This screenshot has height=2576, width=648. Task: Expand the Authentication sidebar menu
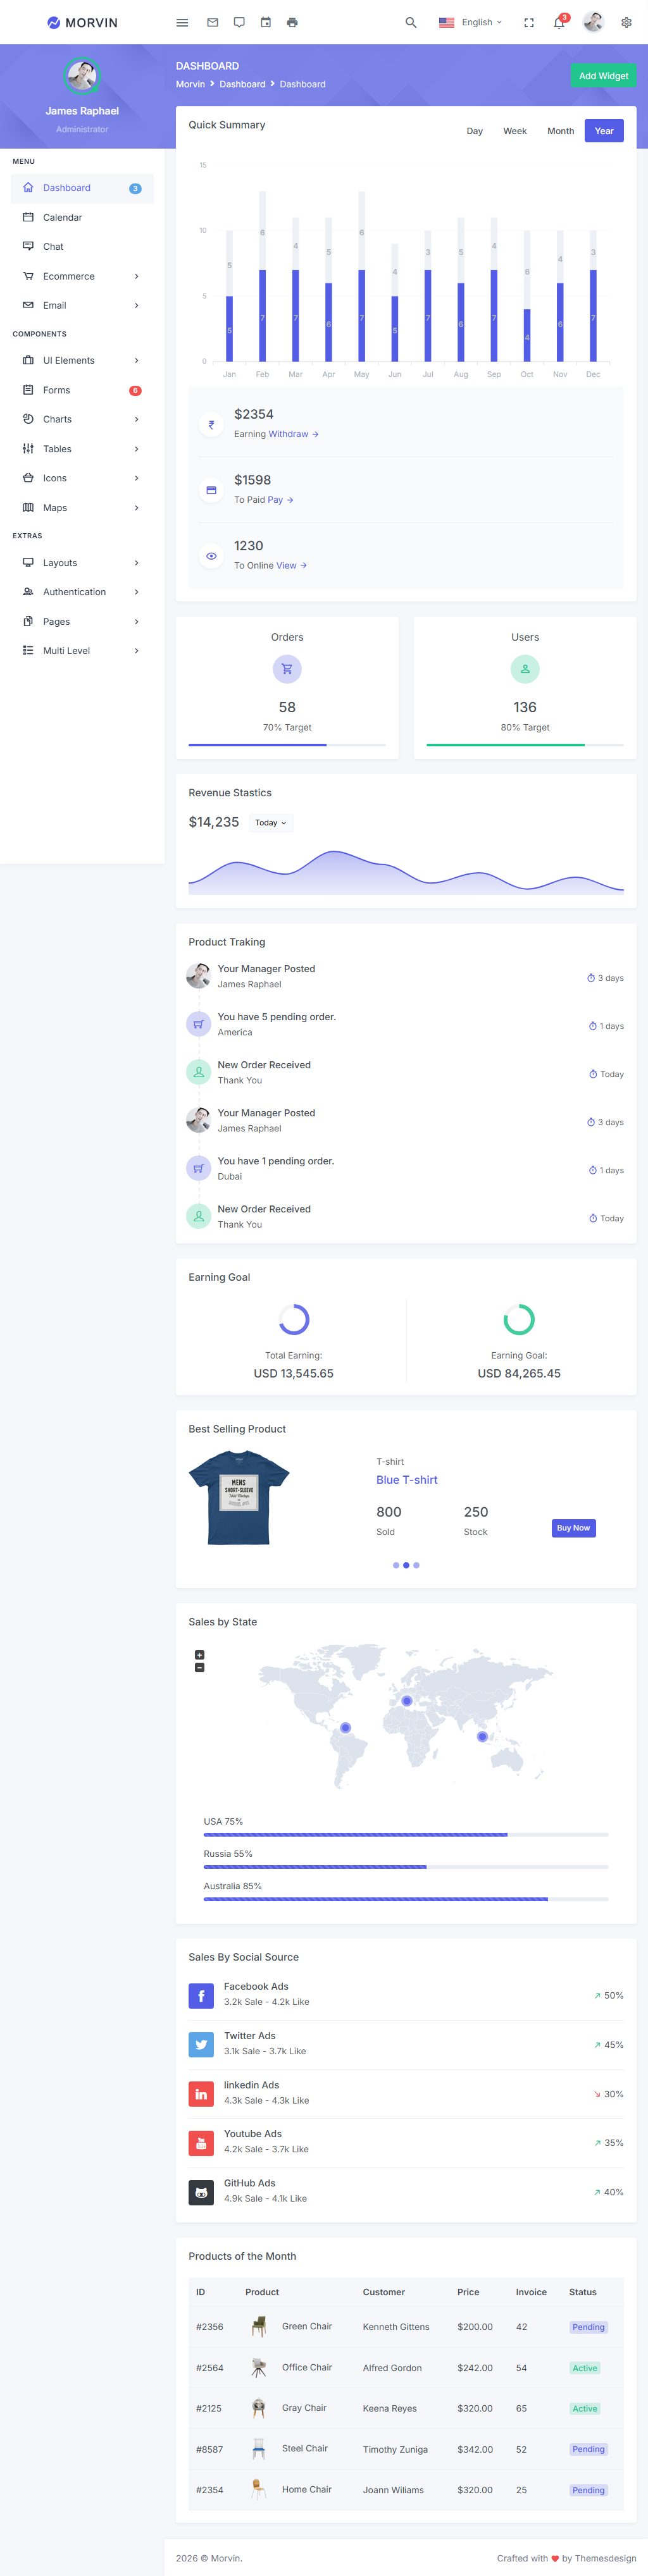coord(82,592)
